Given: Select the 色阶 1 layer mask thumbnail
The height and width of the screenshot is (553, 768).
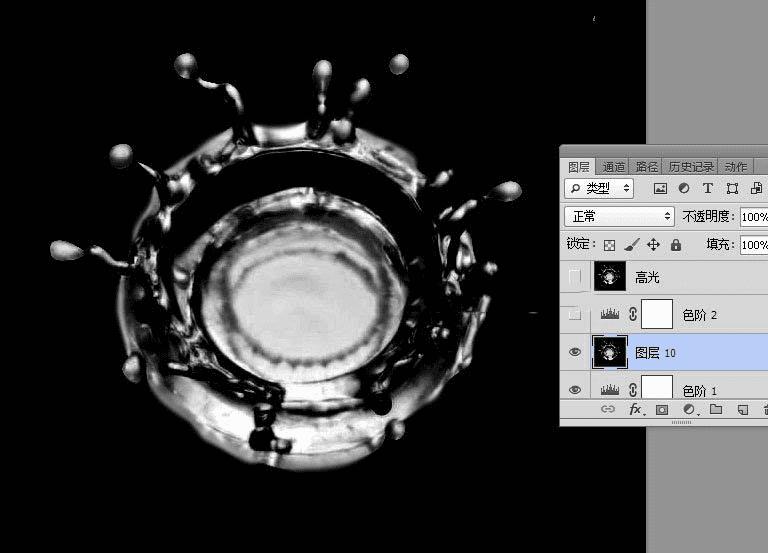Looking at the screenshot, I should pos(657,387).
